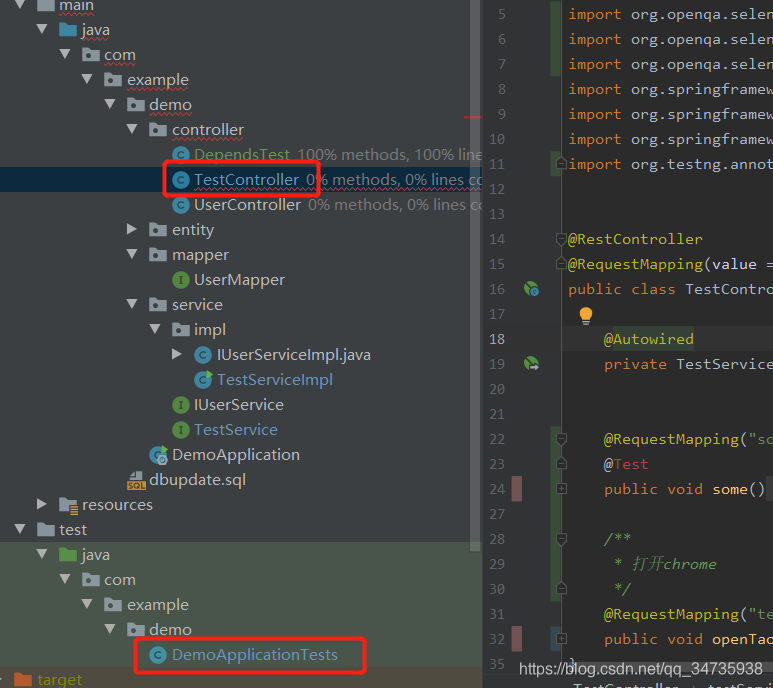
Task: Toggle fold marker at line 22
Action: click(x=561, y=438)
